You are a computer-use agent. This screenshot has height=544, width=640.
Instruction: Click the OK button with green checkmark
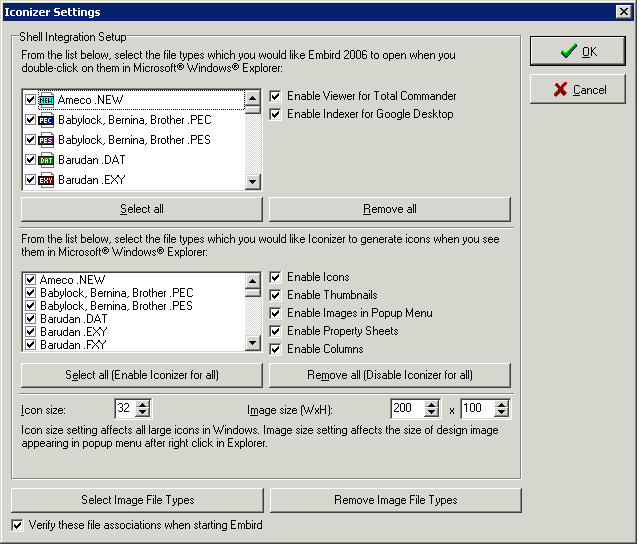tap(578, 51)
